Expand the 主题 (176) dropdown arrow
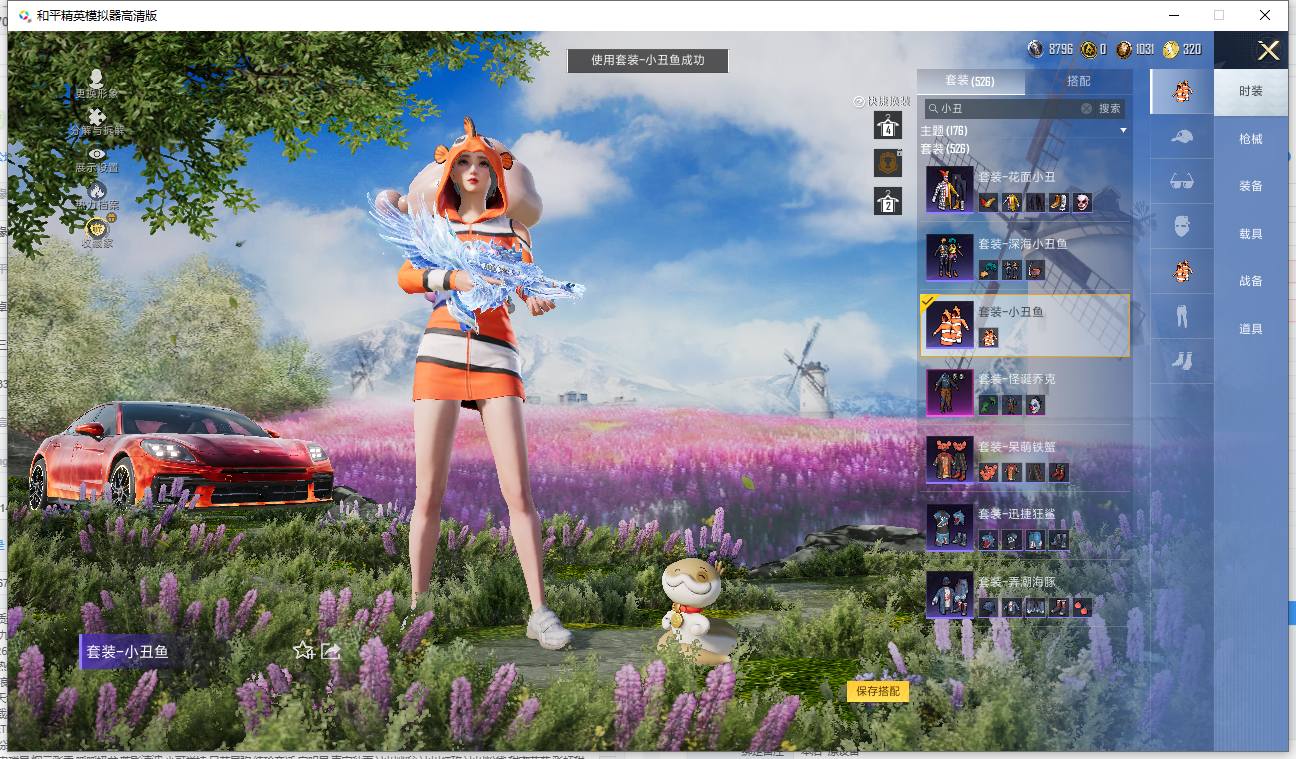This screenshot has width=1296, height=759. point(1123,131)
